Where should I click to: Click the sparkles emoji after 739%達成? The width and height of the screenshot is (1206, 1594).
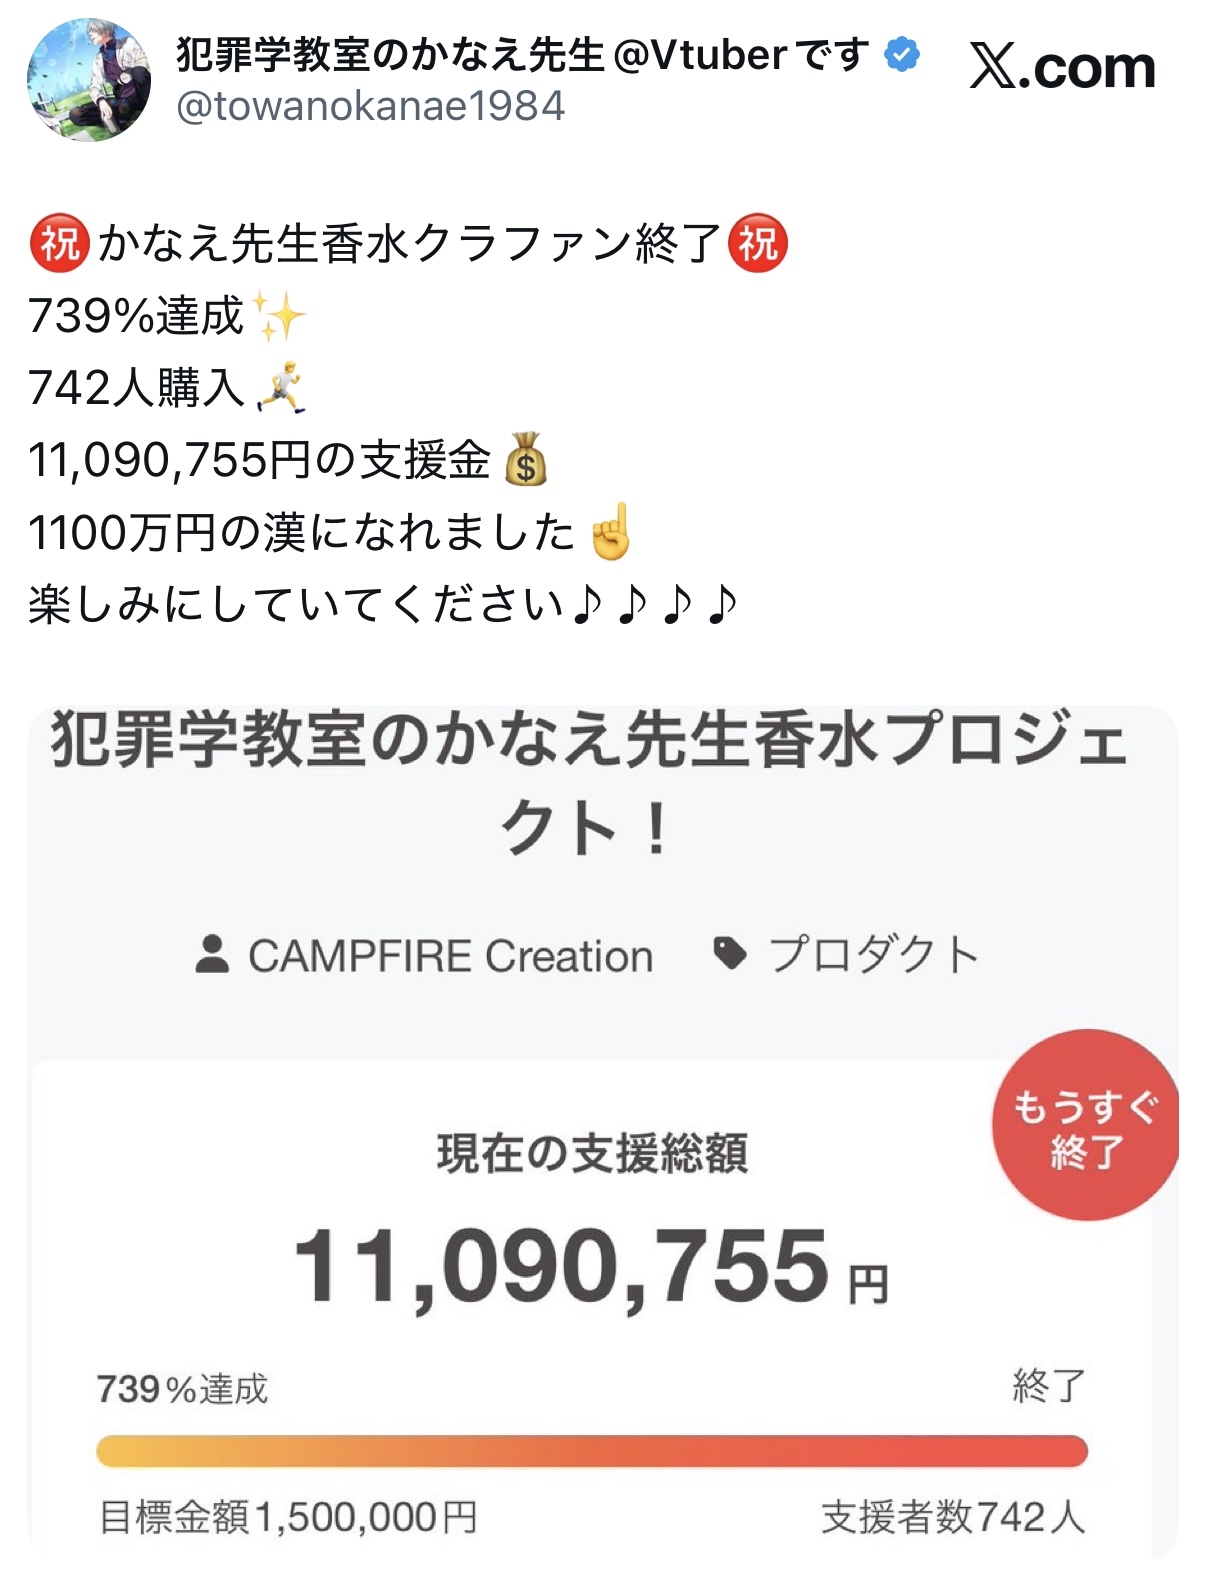[279, 317]
